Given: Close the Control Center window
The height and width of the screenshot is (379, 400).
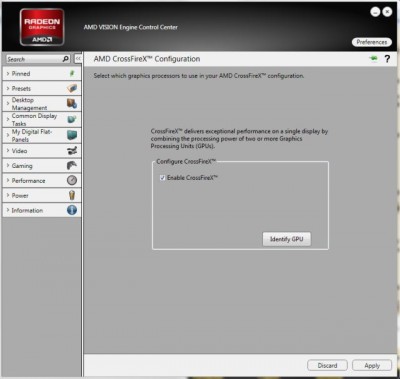Looking at the screenshot, I should pos(387,12).
